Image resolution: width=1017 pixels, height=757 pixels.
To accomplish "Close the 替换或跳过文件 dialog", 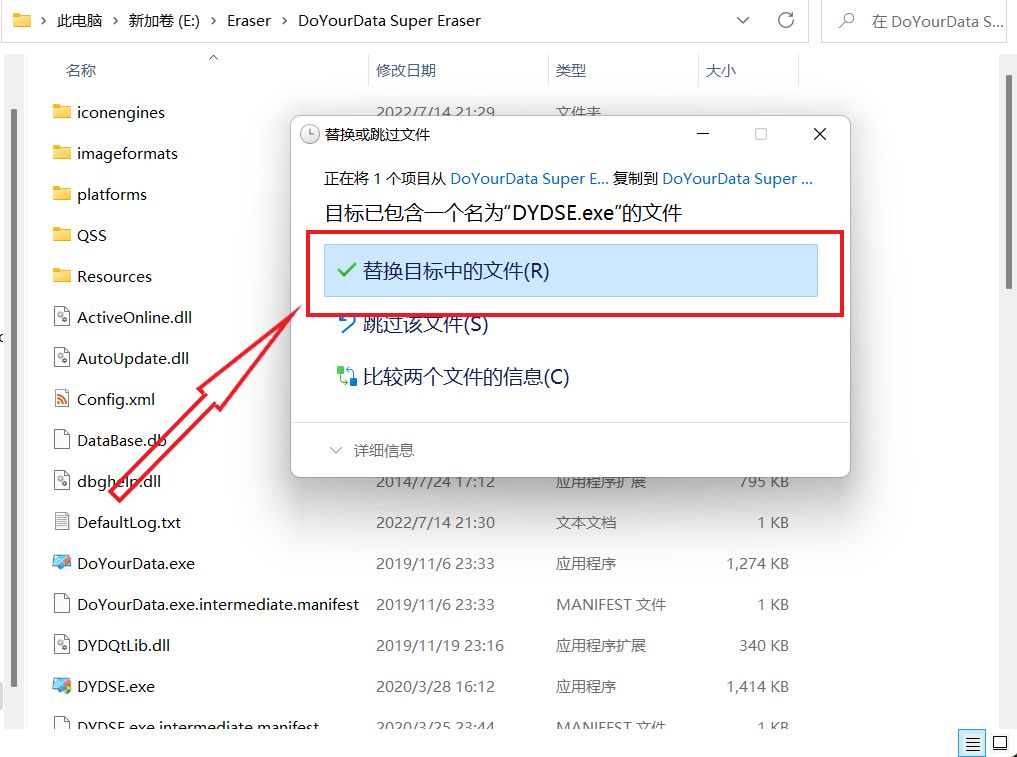I will pos(820,134).
